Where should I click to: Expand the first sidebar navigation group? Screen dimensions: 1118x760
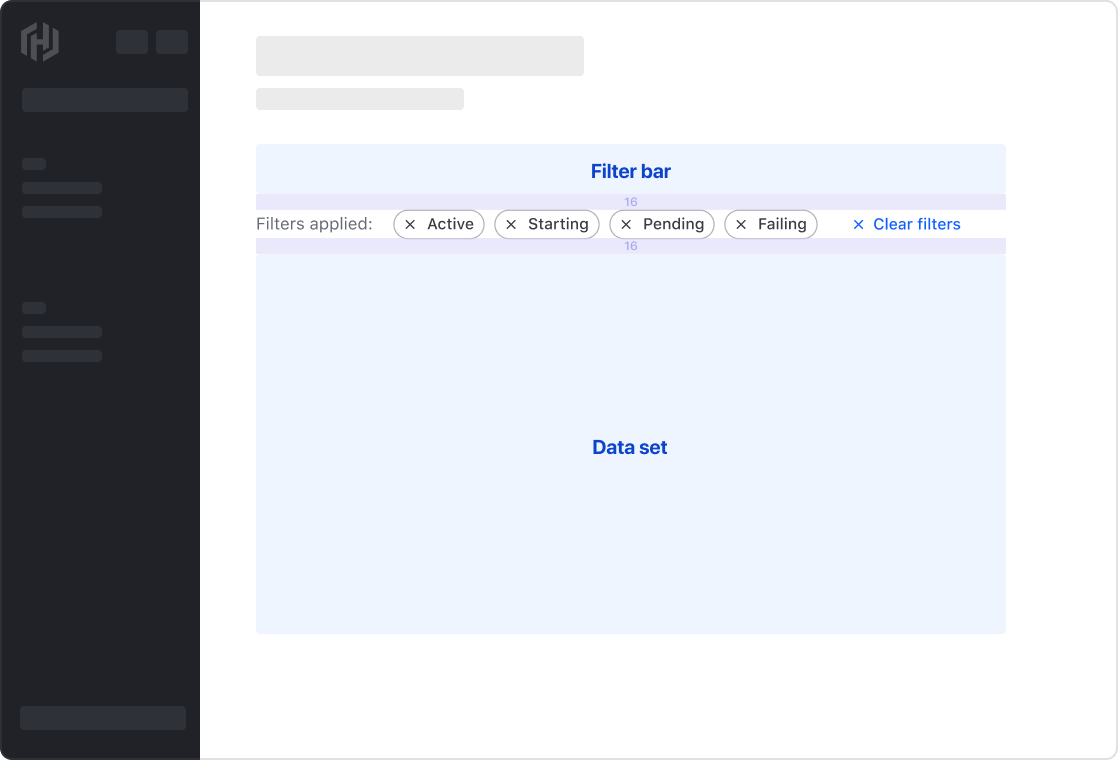click(x=35, y=164)
